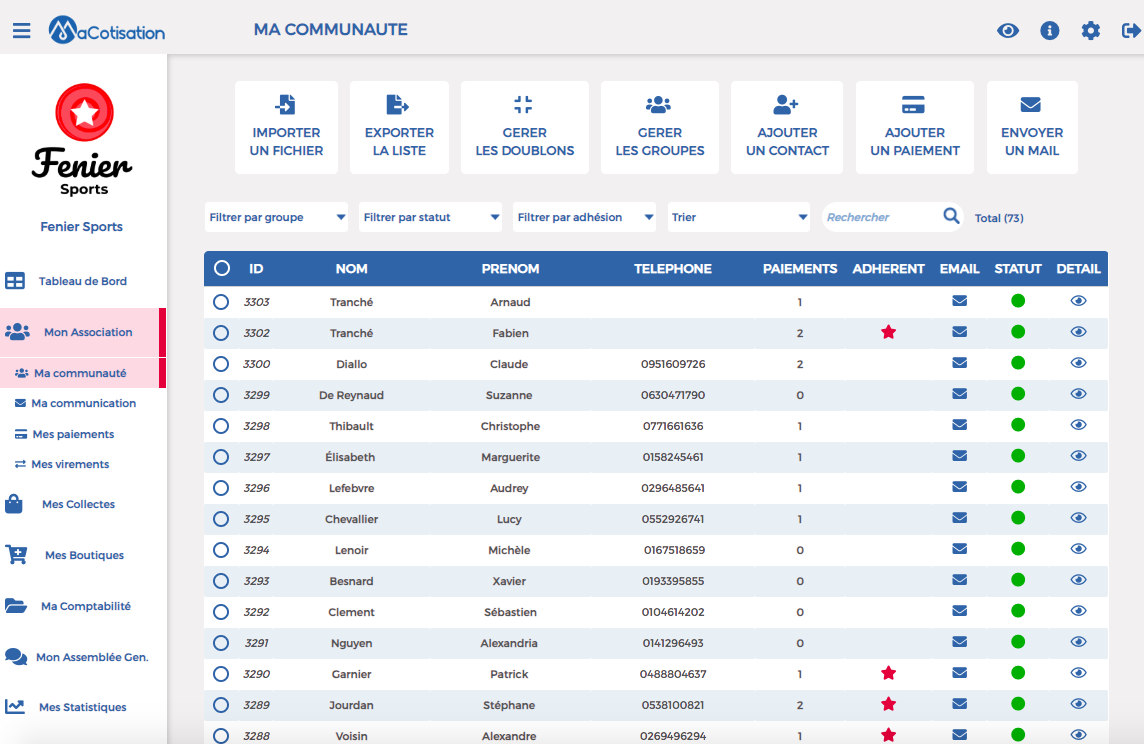Open Mes Statistiques
1144x744 pixels.
81,707
